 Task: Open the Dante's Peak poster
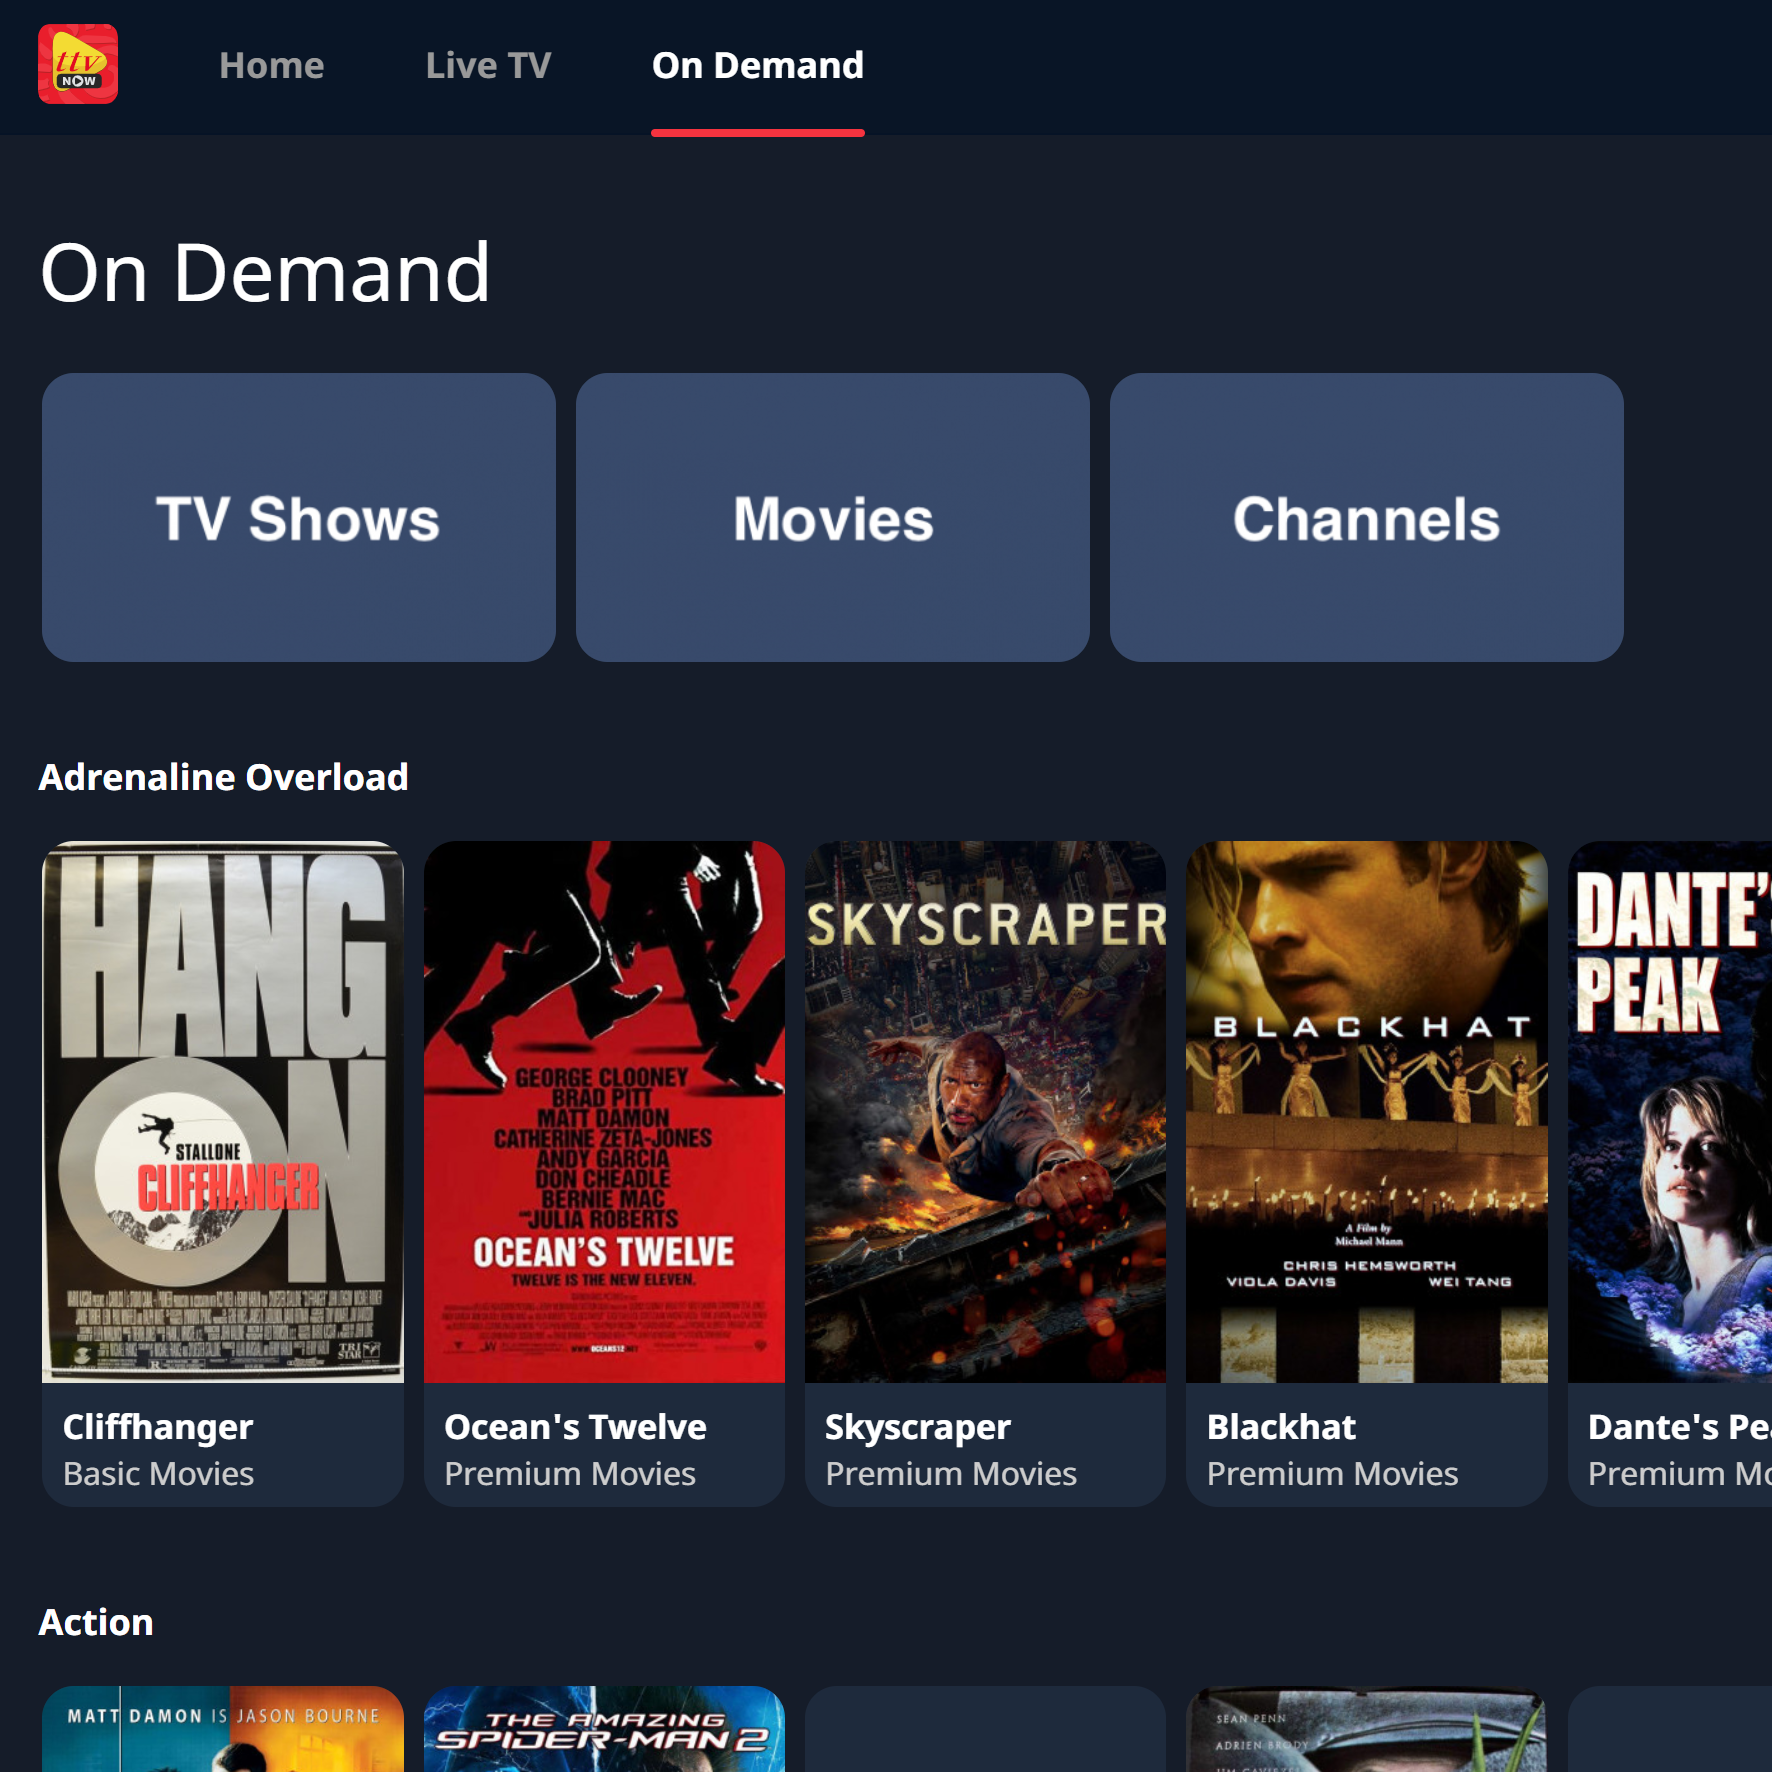[x=1670, y=1112]
